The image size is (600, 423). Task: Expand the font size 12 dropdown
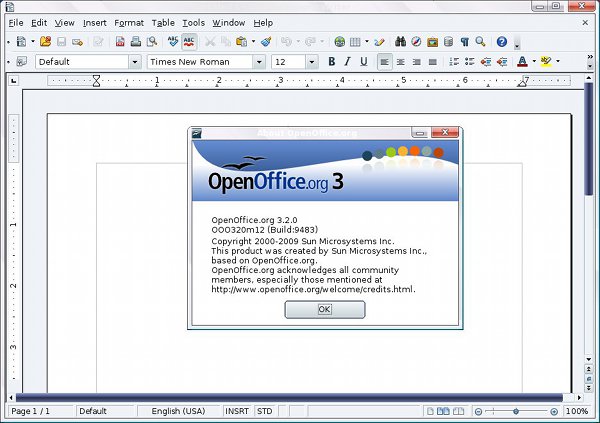tap(312, 62)
